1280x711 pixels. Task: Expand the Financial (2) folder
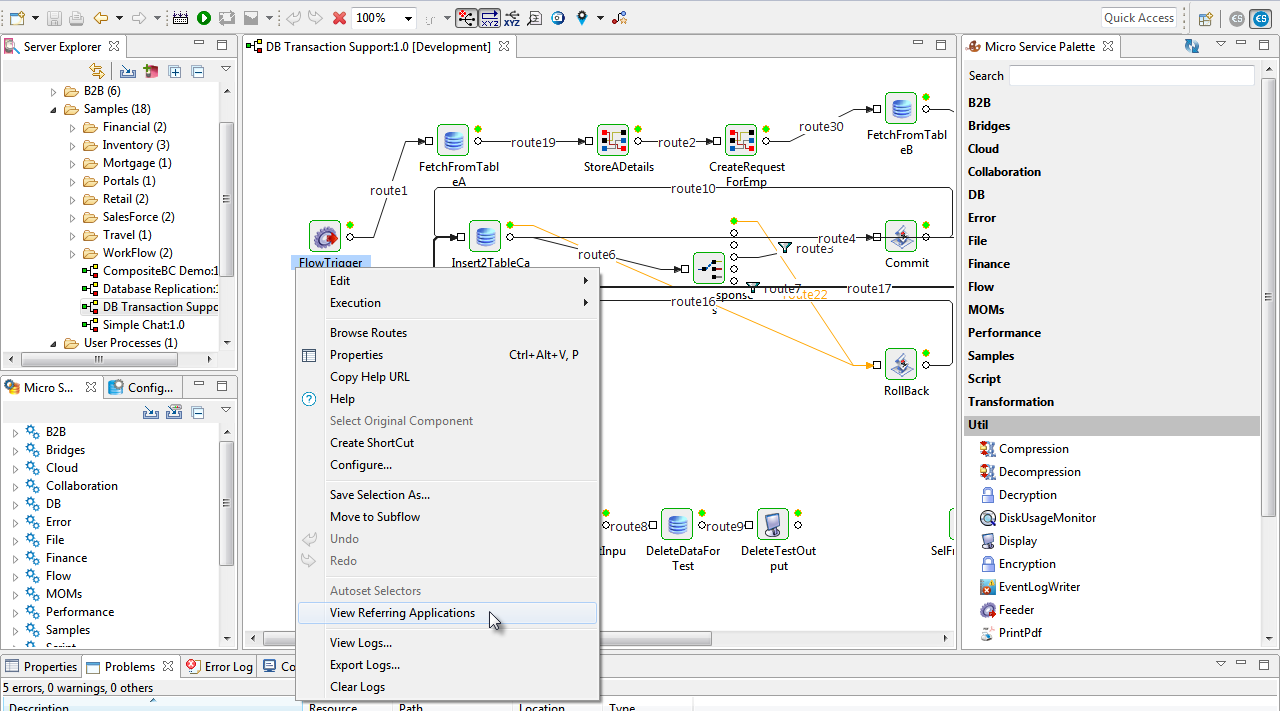point(73,127)
